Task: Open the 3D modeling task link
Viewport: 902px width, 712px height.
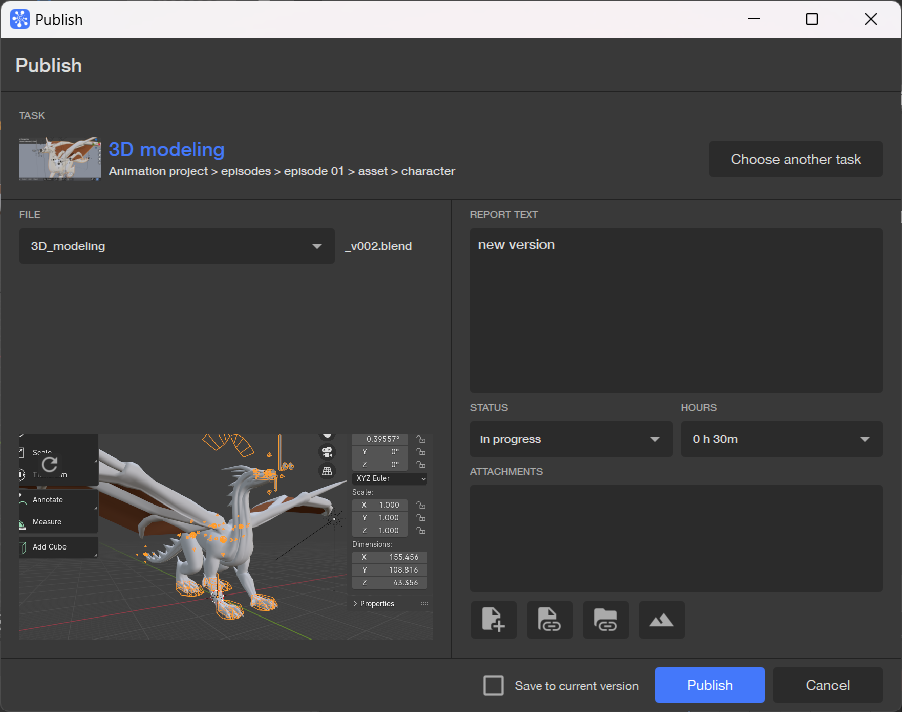Action: (167, 150)
